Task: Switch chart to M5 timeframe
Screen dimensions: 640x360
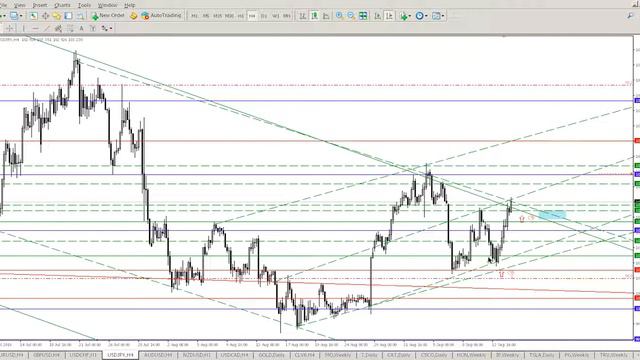Action: (206, 16)
